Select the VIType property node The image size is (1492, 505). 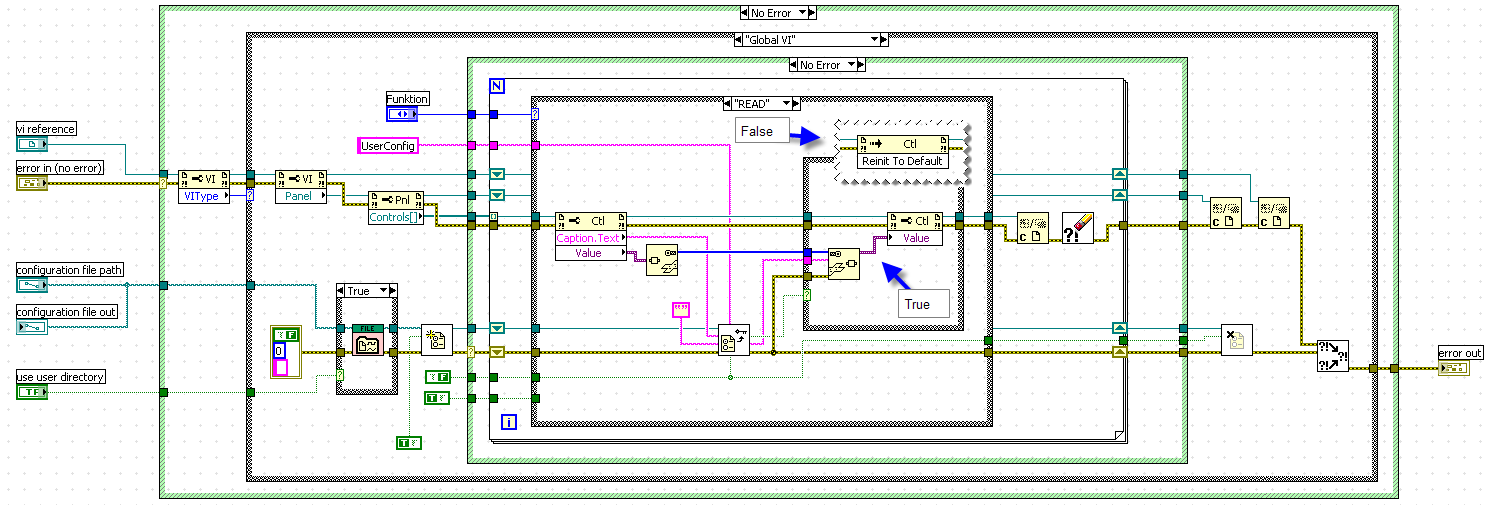pyautogui.click(x=205, y=187)
